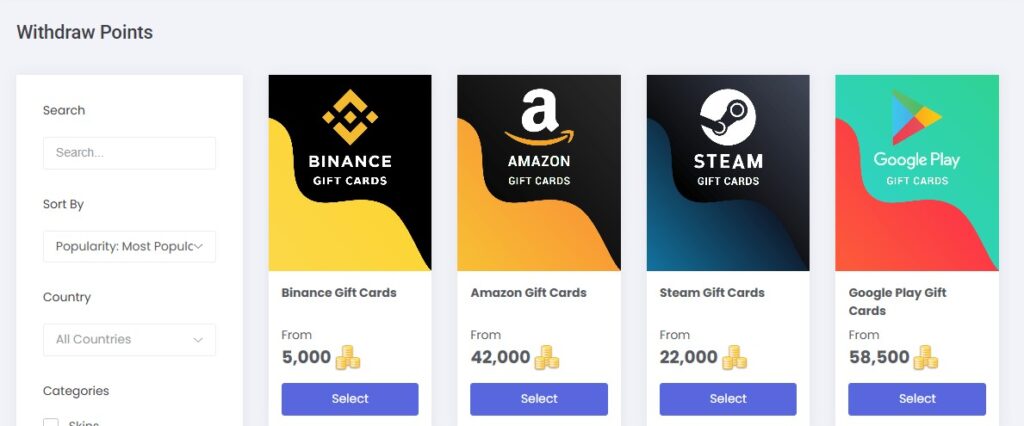Image resolution: width=1024 pixels, height=426 pixels.
Task: Click coin stack icon beside 22,000
Action: (734, 357)
